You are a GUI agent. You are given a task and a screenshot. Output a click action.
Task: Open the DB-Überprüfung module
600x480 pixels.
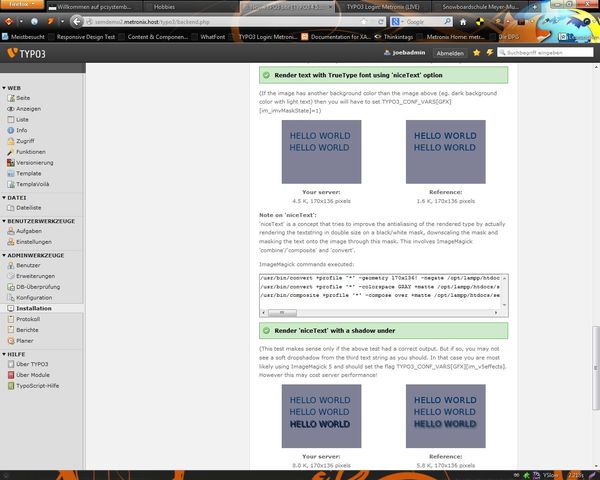click(33, 287)
